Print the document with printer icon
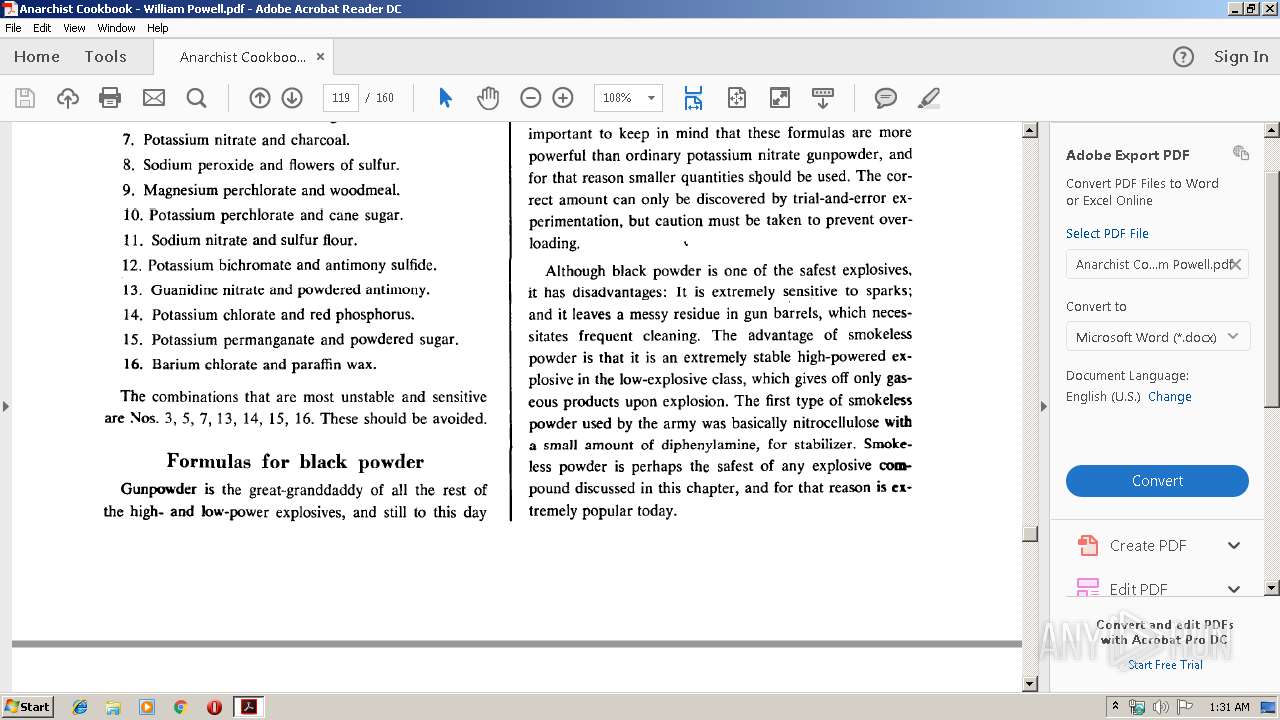 (110, 98)
